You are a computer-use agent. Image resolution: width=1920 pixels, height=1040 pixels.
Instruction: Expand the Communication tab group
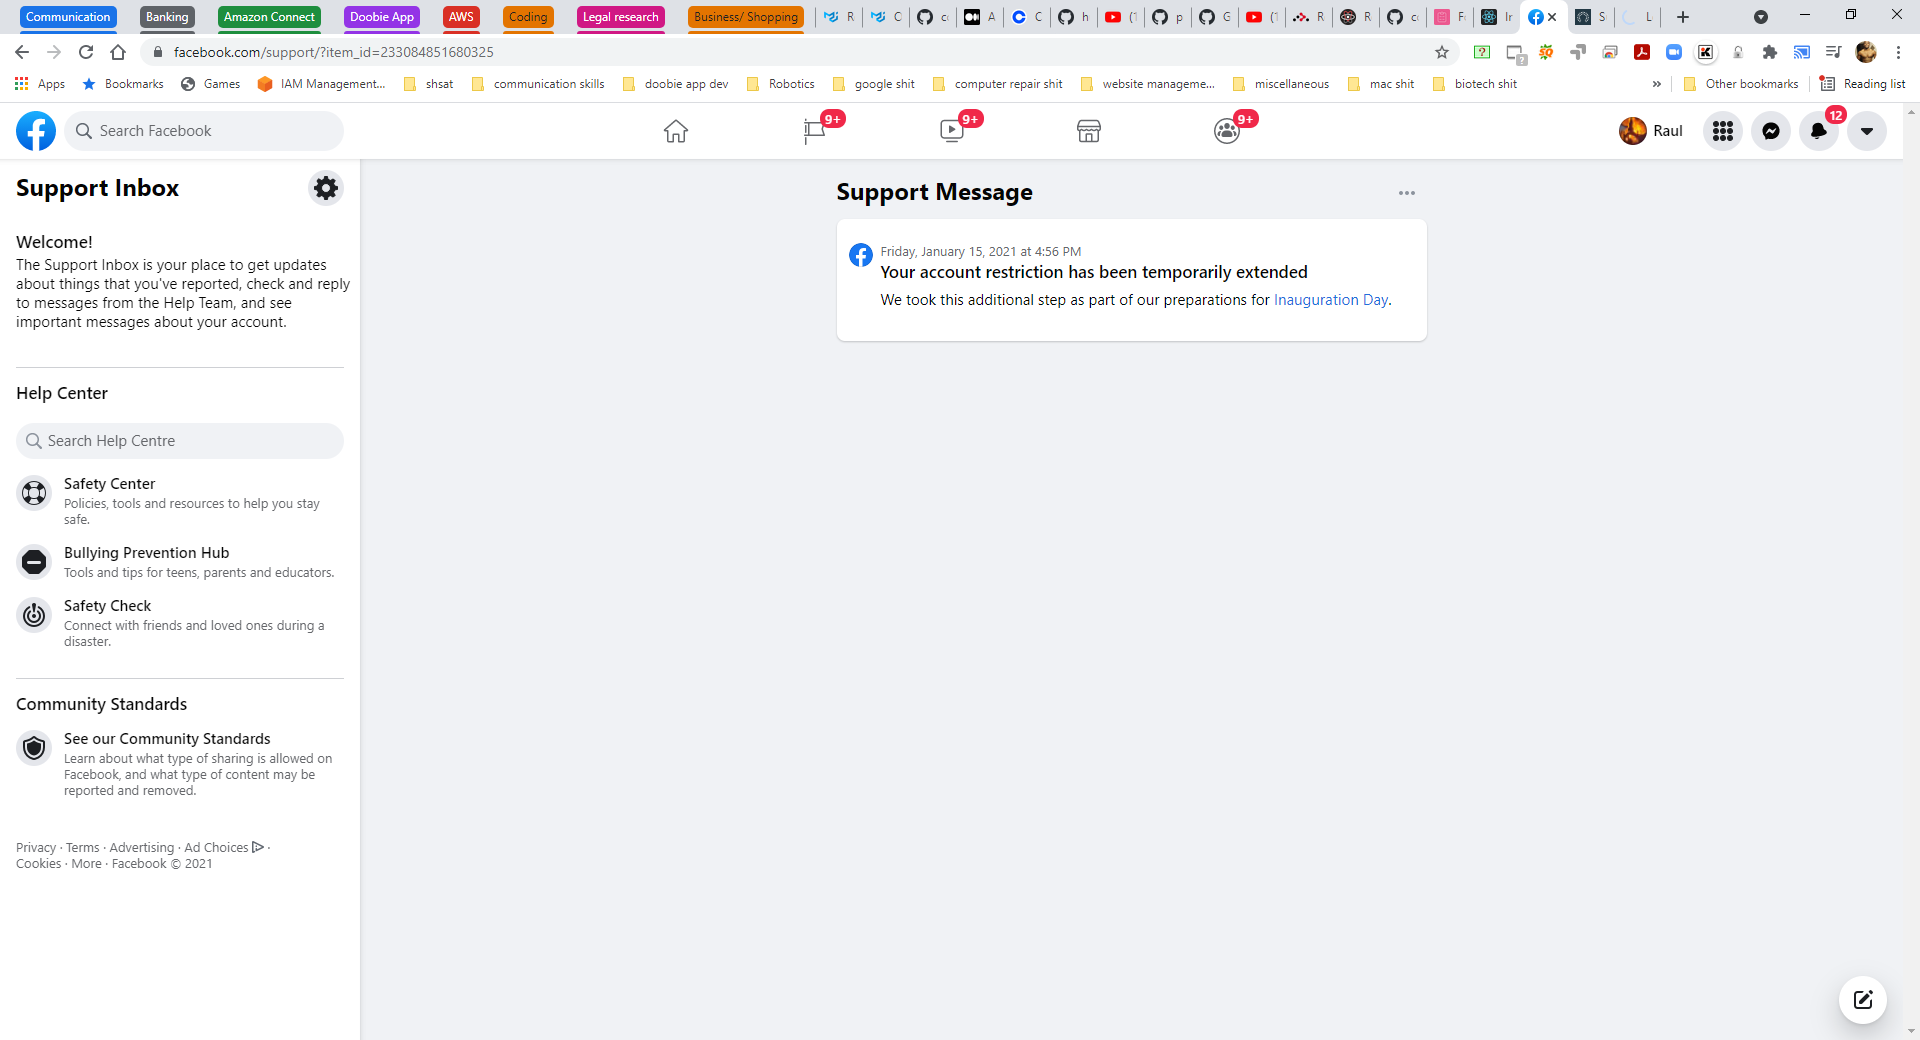[x=68, y=17]
